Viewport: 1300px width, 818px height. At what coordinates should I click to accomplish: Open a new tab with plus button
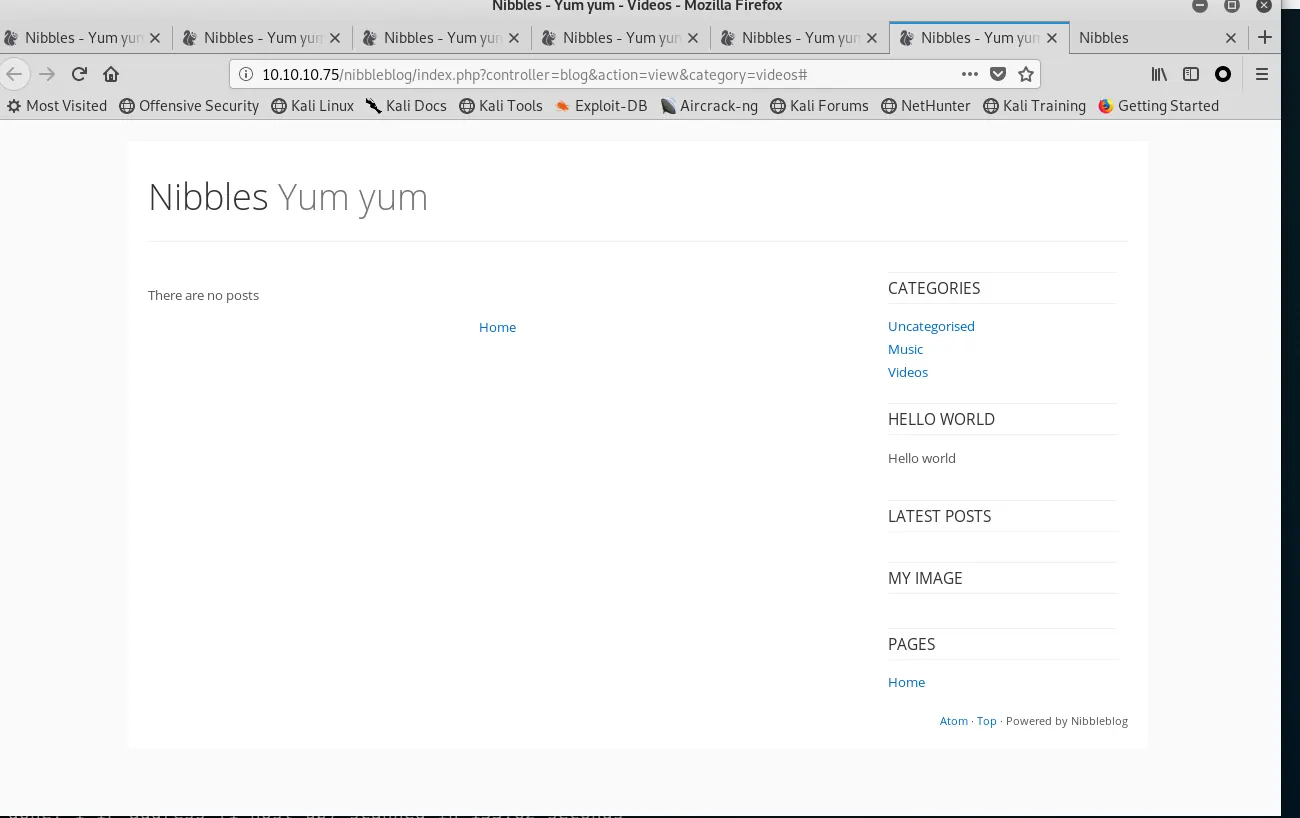(1265, 38)
